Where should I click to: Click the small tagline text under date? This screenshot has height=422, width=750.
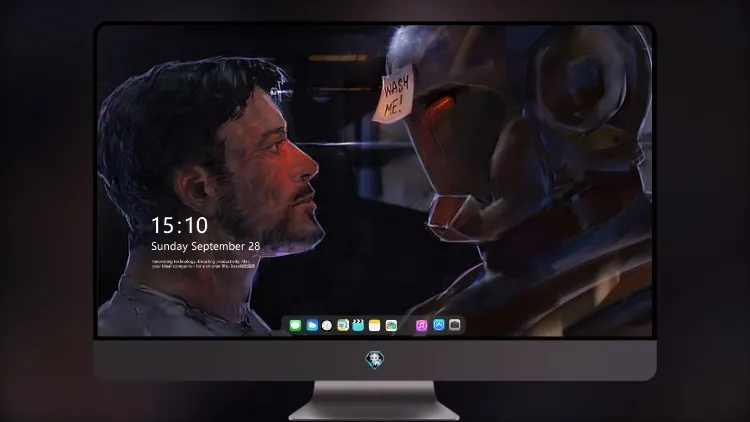click(x=203, y=264)
